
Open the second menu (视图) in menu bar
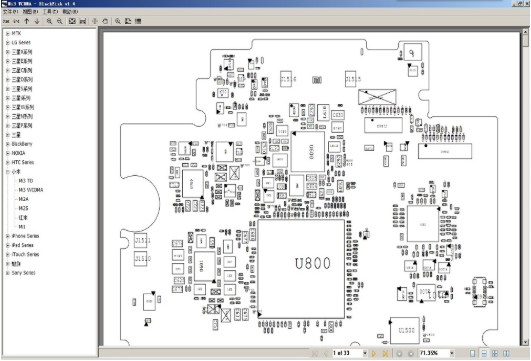pos(30,12)
